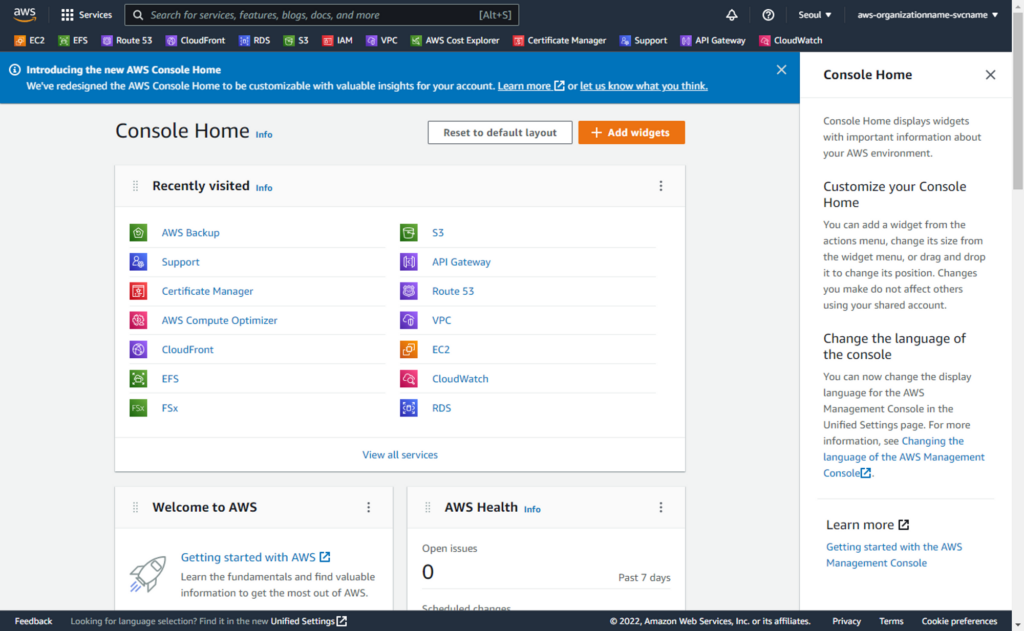Image resolution: width=1024 pixels, height=631 pixels.
Task: Open the CloudFront link in Recently visited
Action: pyautogui.click(x=187, y=349)
